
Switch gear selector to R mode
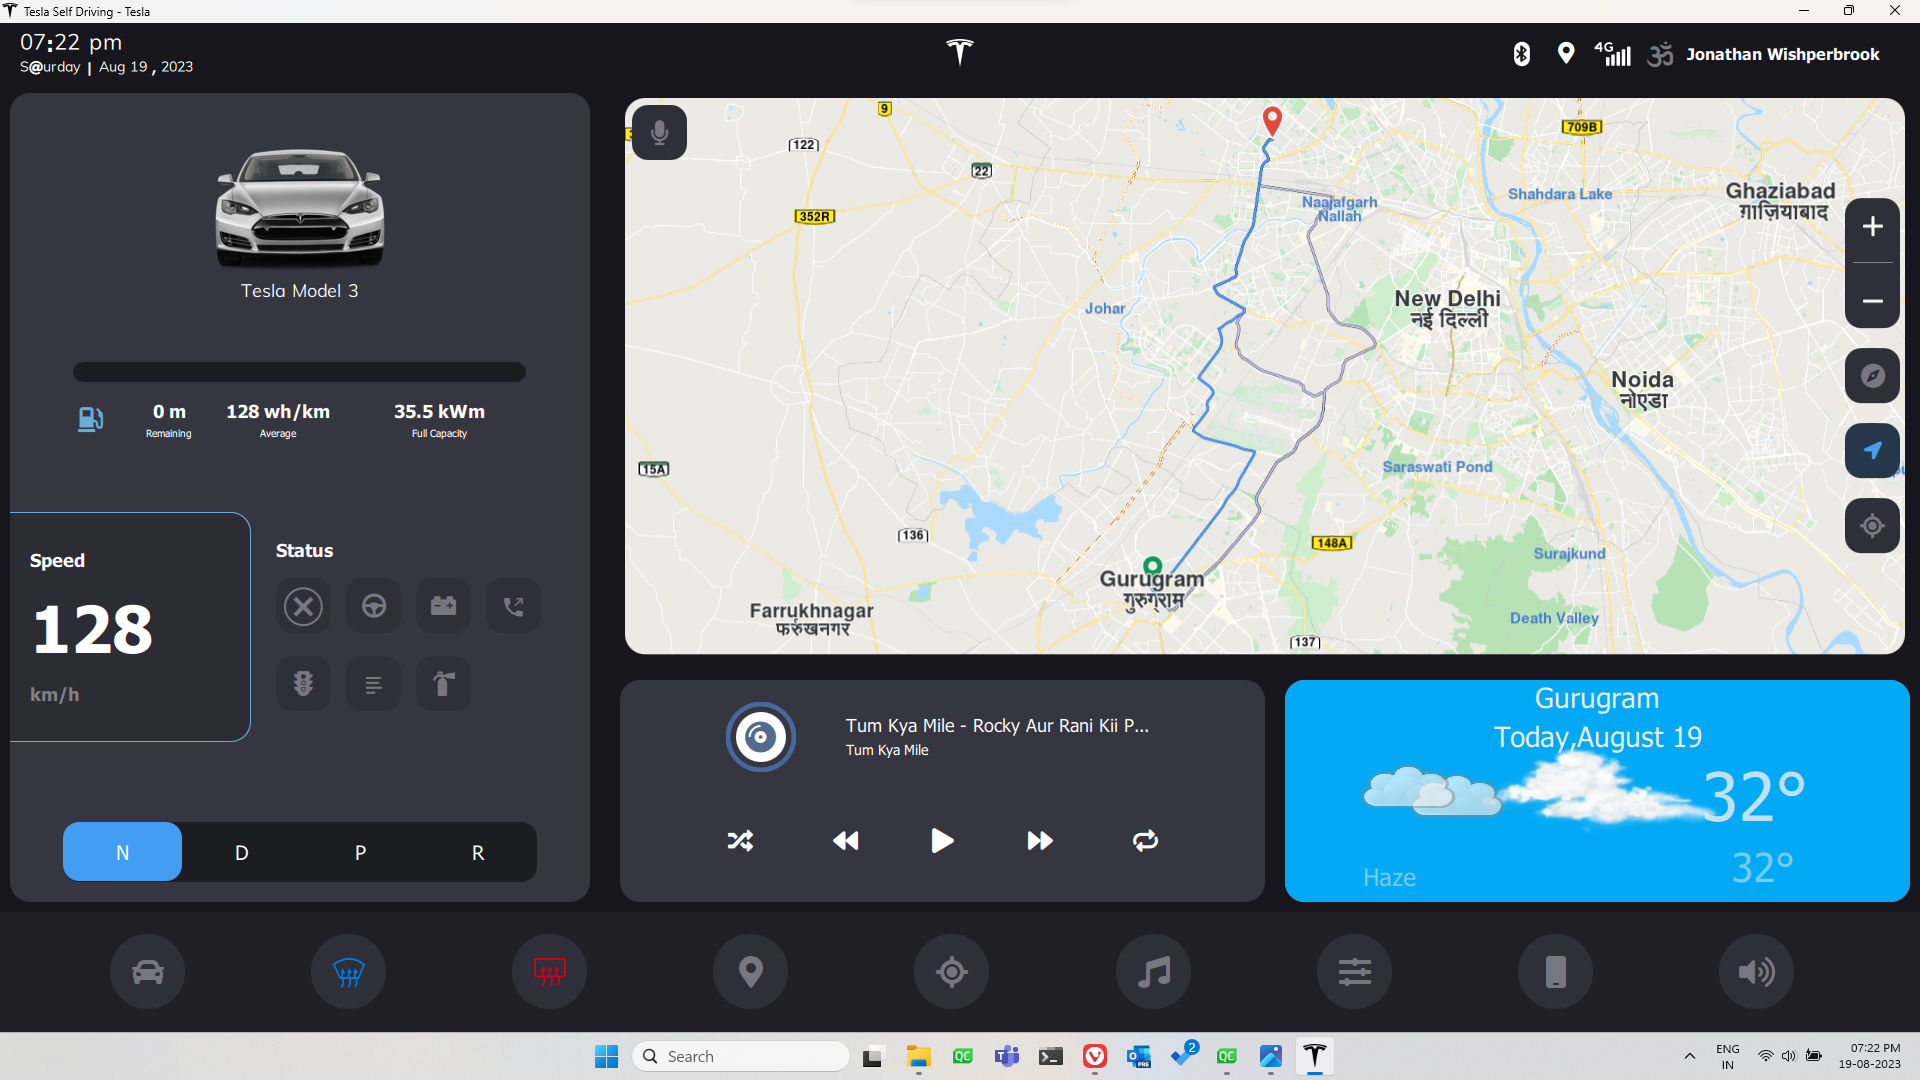tap(477, 851)
